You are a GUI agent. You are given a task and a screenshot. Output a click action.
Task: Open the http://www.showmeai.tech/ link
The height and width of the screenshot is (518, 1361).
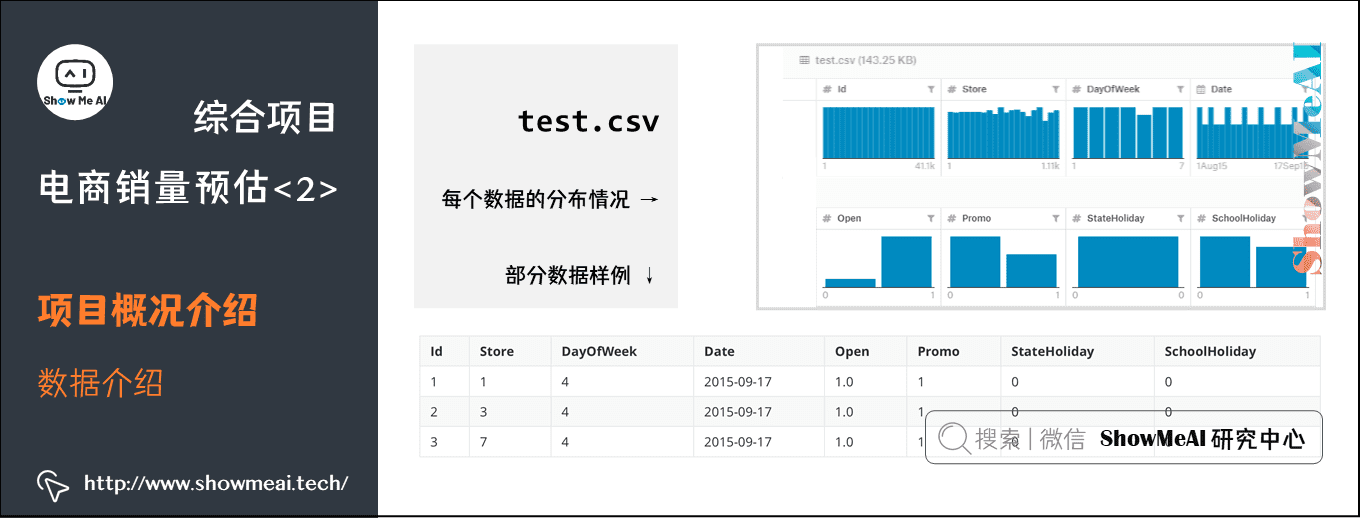coord(216,484)
